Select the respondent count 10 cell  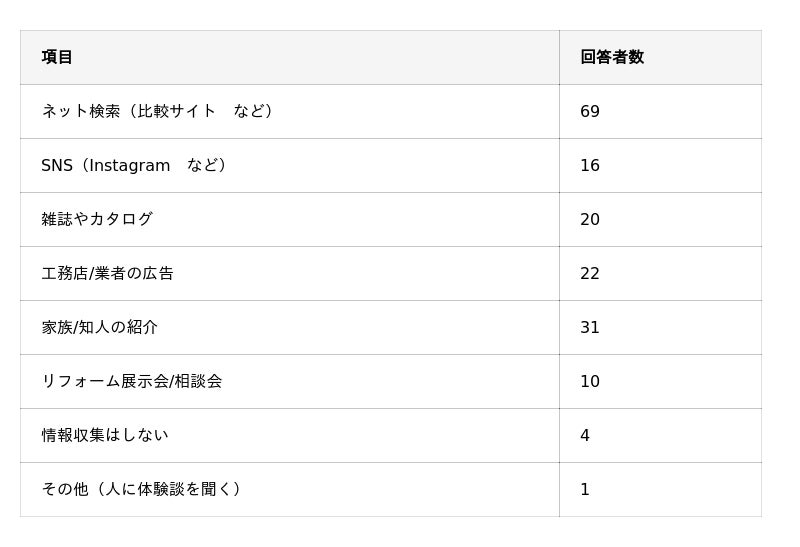[x=590, y=381]
